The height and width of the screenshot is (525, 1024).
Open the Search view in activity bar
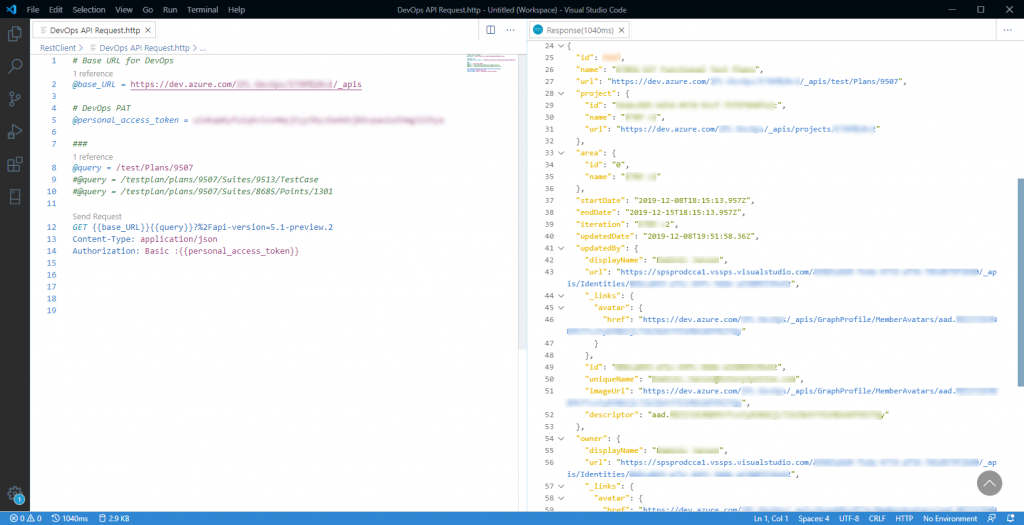coord(14,66)
